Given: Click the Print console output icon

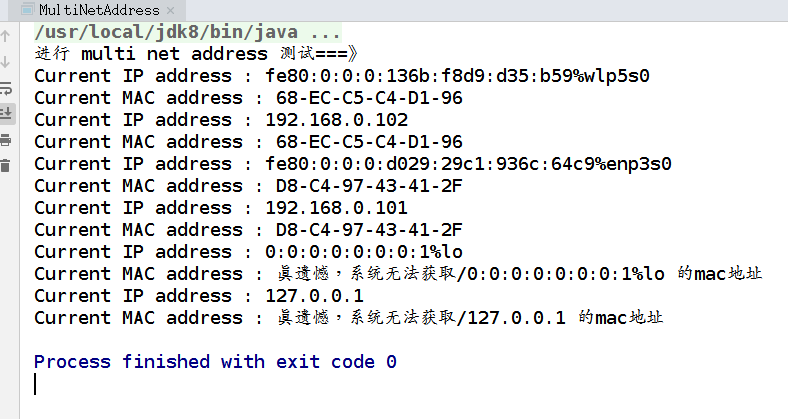Looking at the screenshot, I should click(x=6, y=140).
